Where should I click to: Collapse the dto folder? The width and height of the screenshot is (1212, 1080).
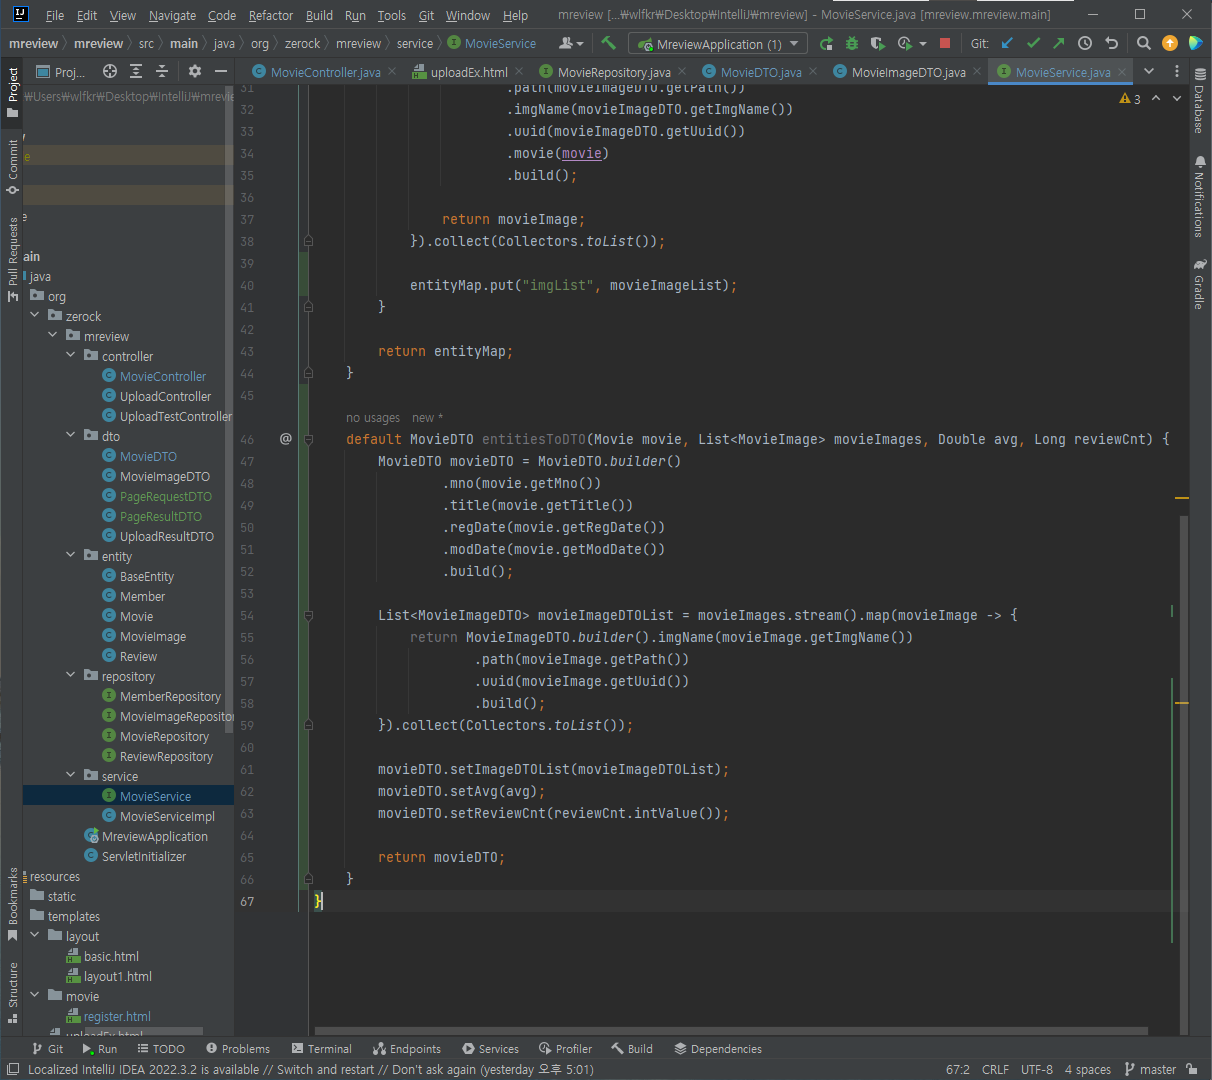pos(71,435)
